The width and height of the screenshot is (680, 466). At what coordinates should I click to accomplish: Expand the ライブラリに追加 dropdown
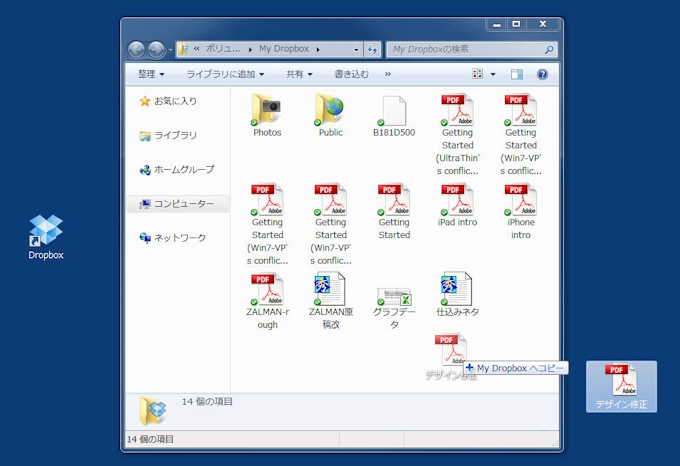[x=225, y=74]
